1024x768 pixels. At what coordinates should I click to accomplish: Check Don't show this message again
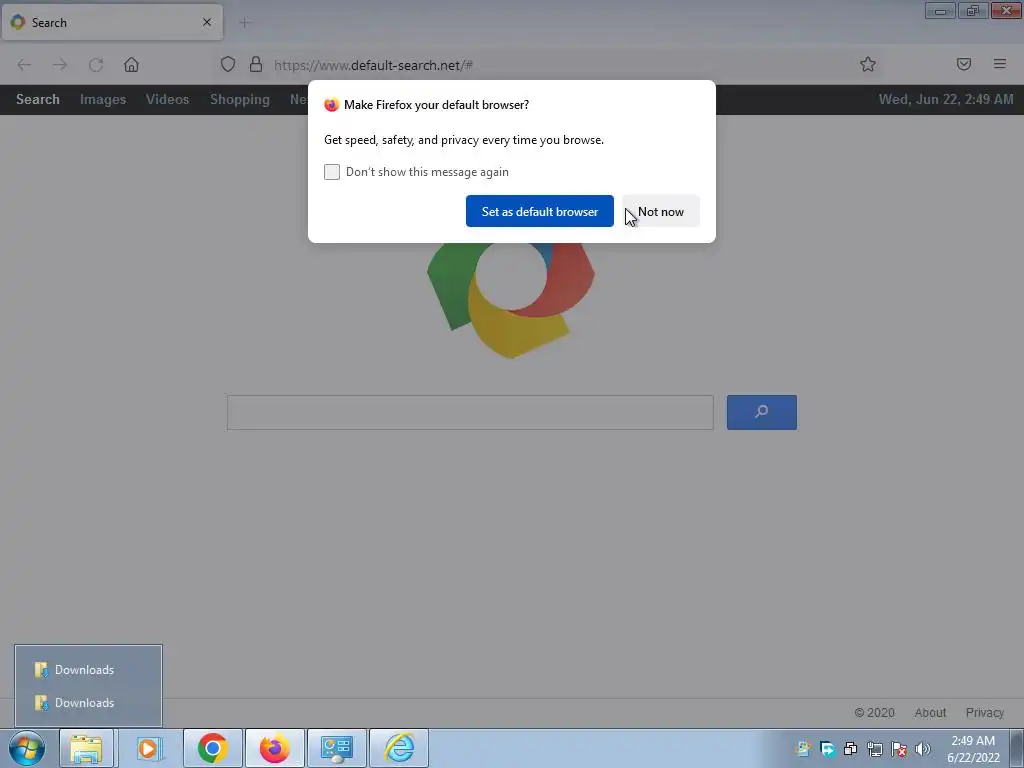coord(332,172)
